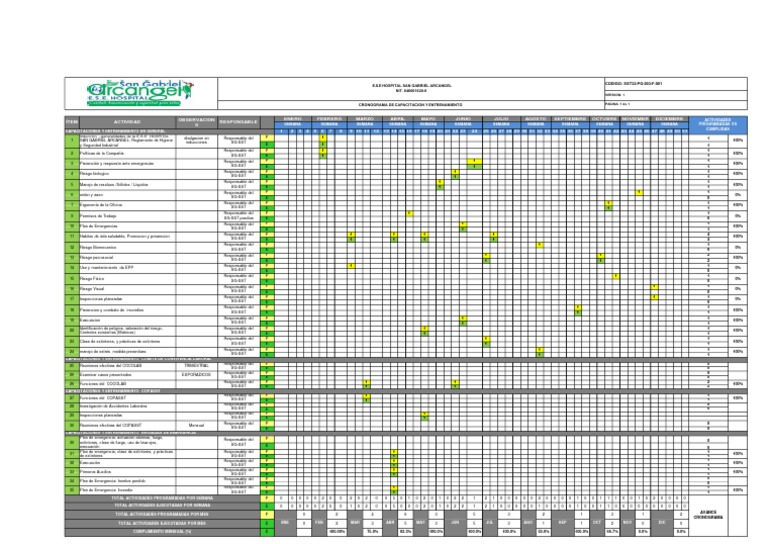Click the 'VERSION: 1' header cell
This screenshot has width=768, height=544.
tap(676, 95)
